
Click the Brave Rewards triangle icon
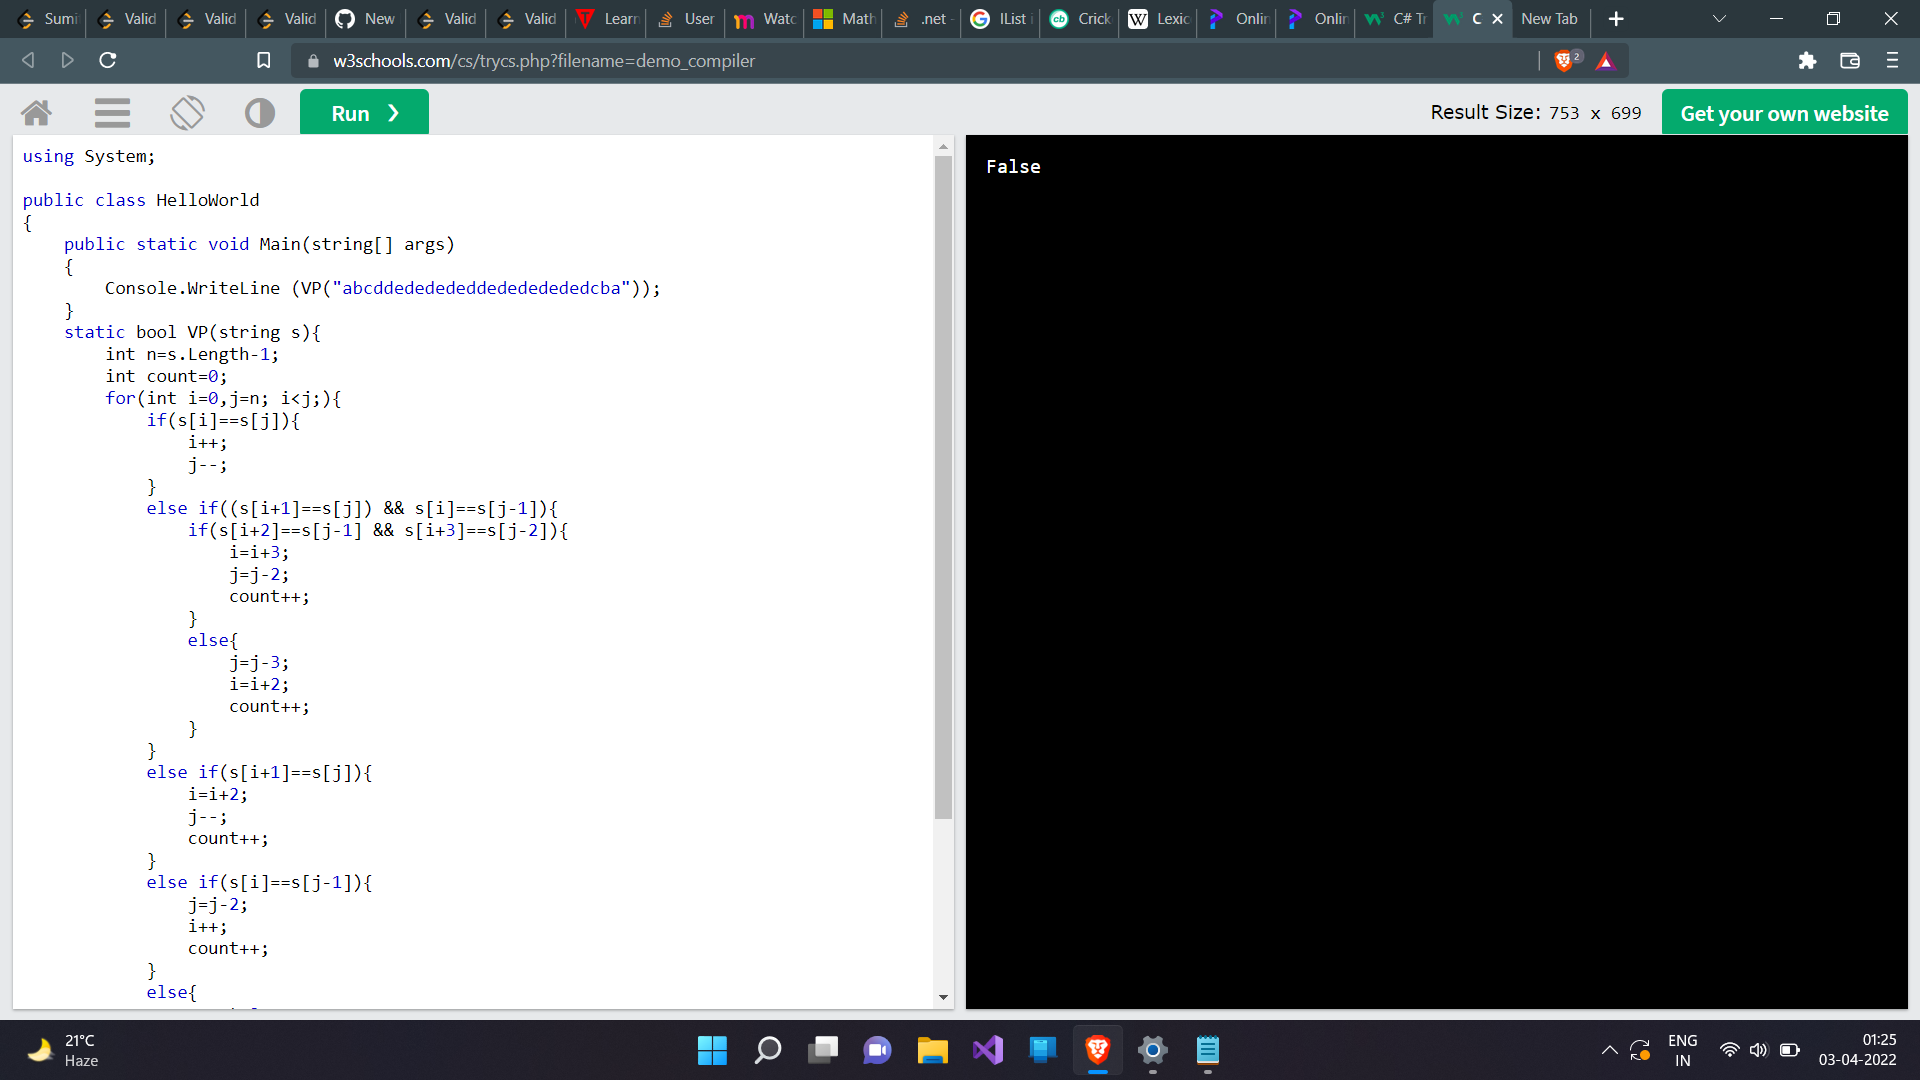tap(1605, 61)
